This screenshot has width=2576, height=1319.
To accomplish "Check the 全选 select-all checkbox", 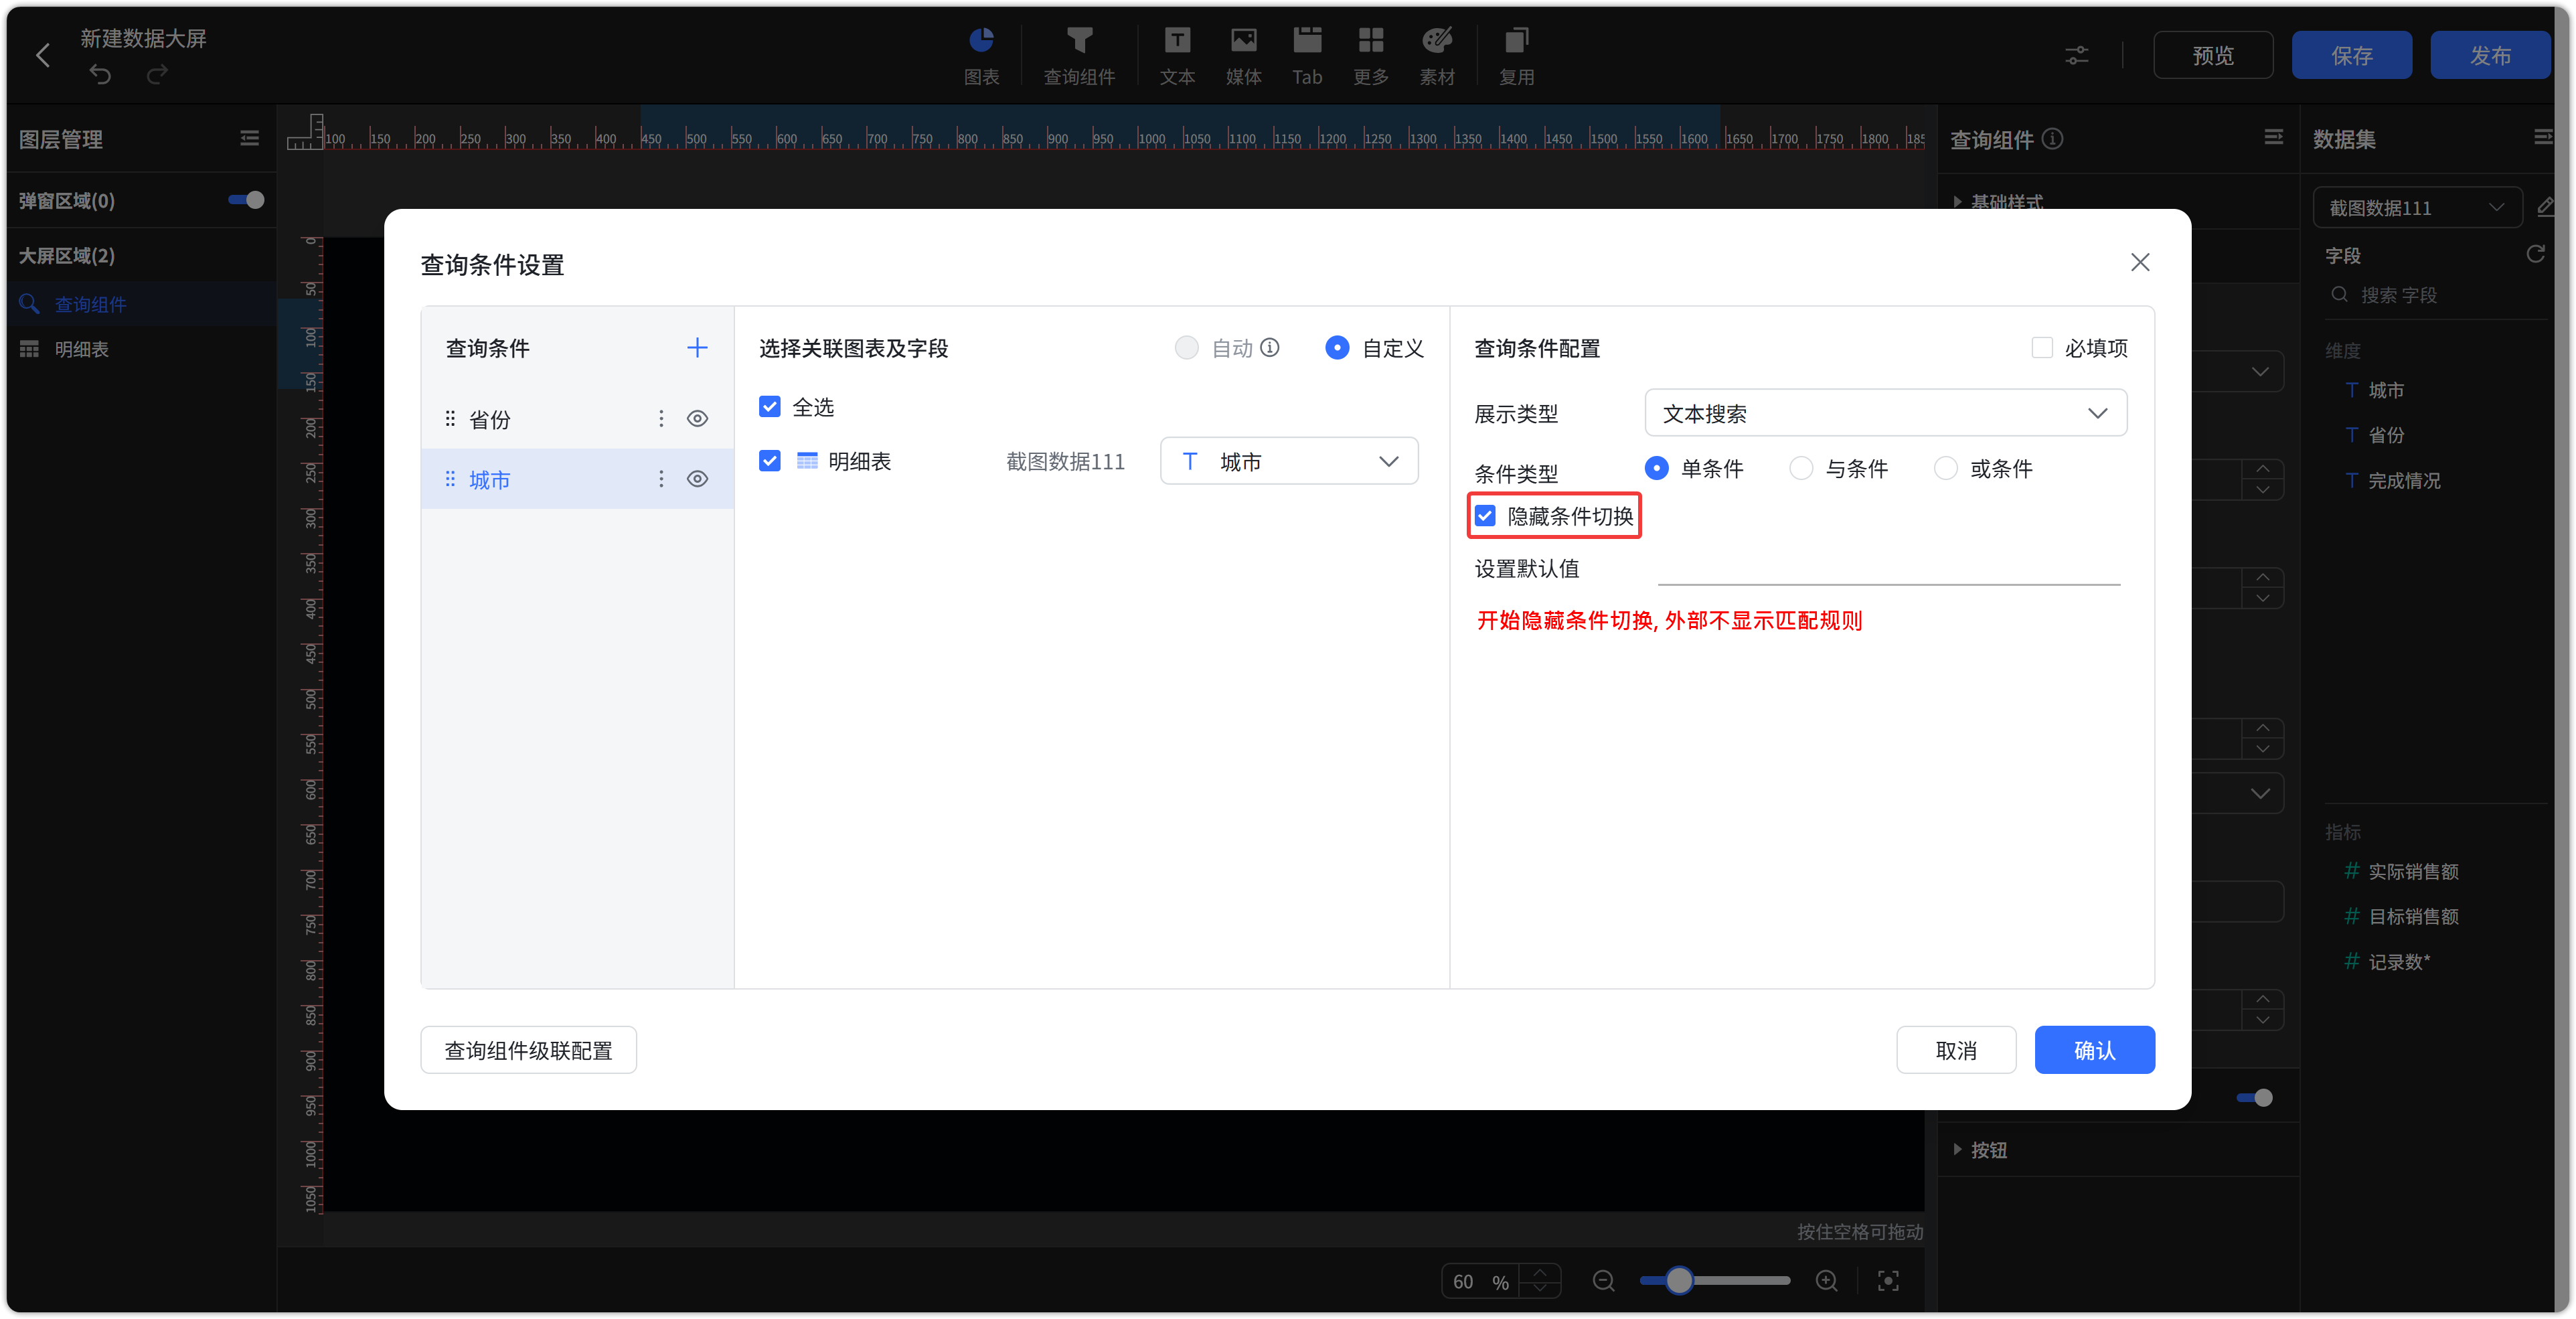I will 769,407.
